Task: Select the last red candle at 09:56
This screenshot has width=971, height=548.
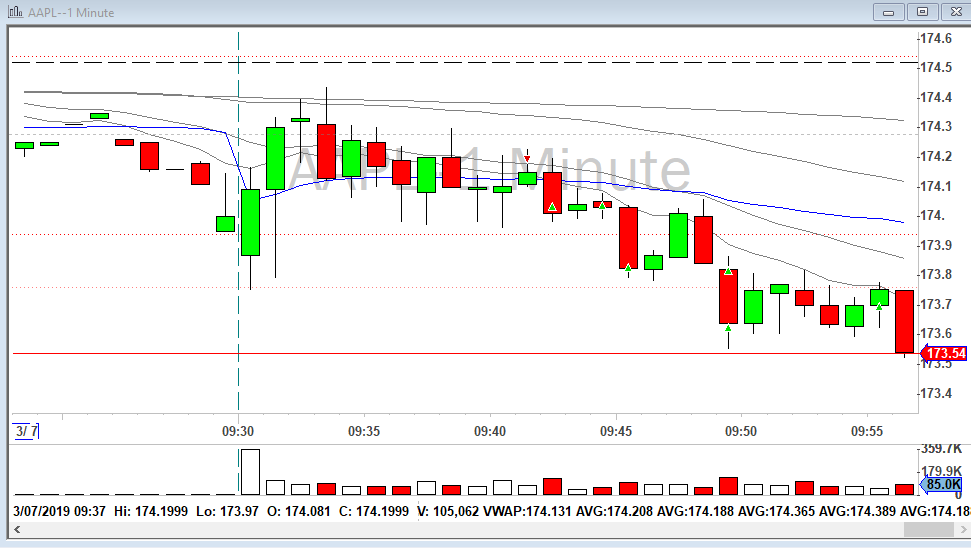Action: pyautogui.click(x=904, y=320)
